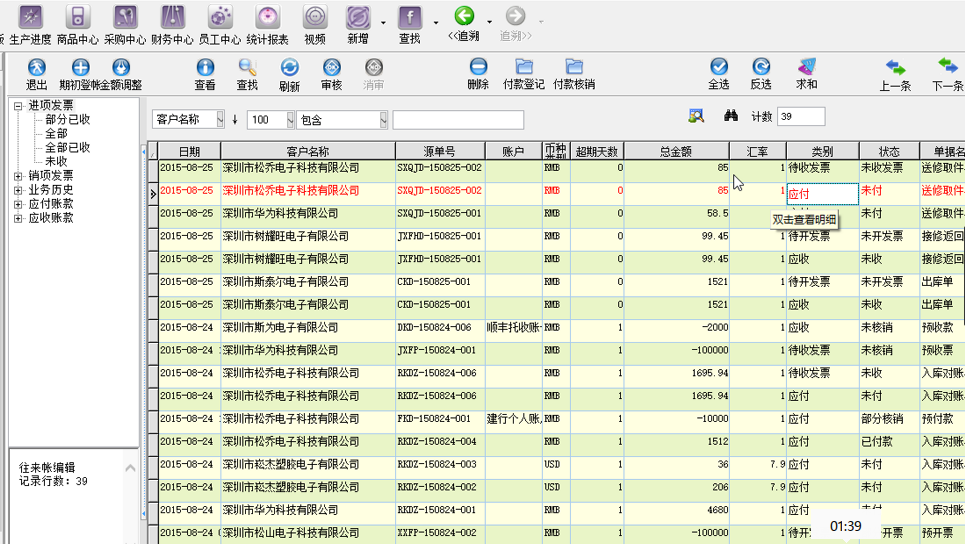Sort by 日期 column header
This screenshot has height=544, width=965.
[190, 151]
